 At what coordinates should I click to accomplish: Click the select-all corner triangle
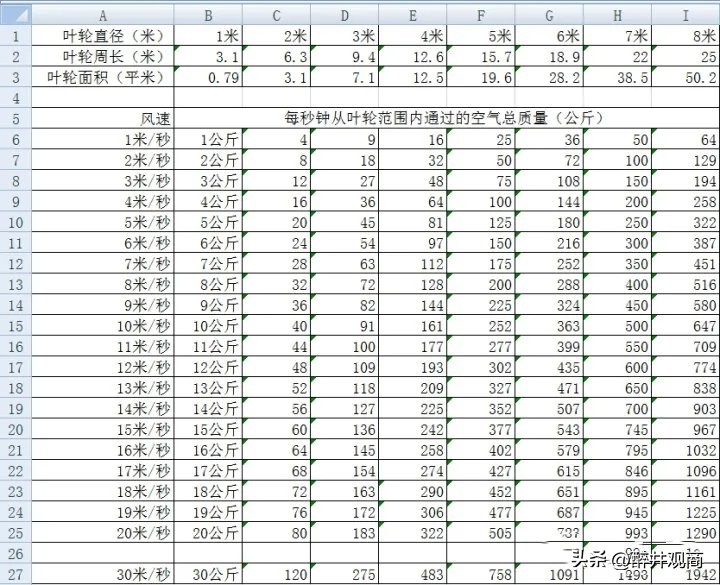(x=16, y=15)
